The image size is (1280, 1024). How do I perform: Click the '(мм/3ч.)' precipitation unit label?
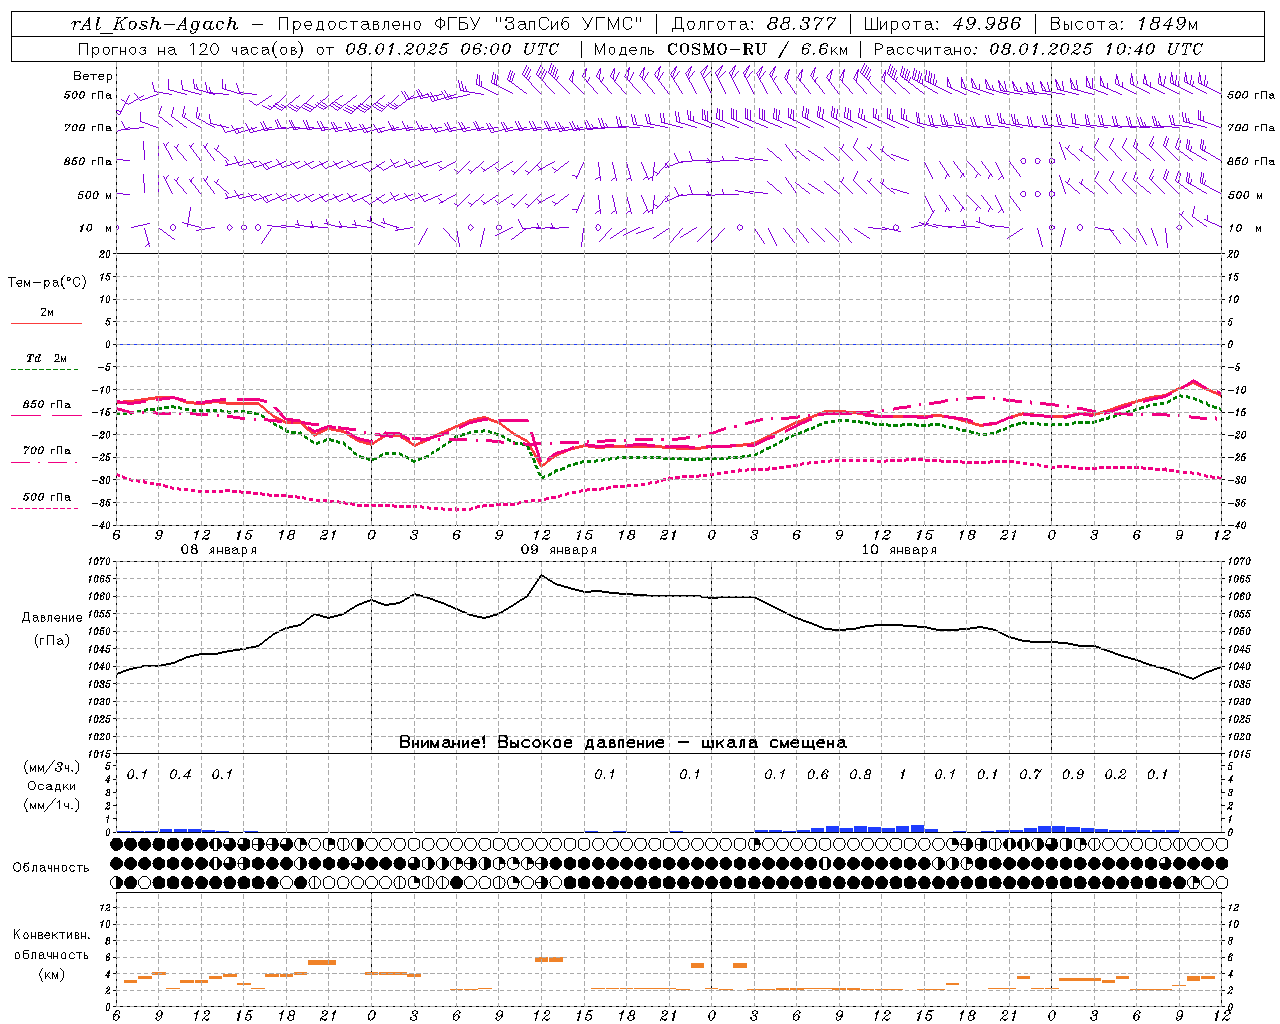[52, 767]
